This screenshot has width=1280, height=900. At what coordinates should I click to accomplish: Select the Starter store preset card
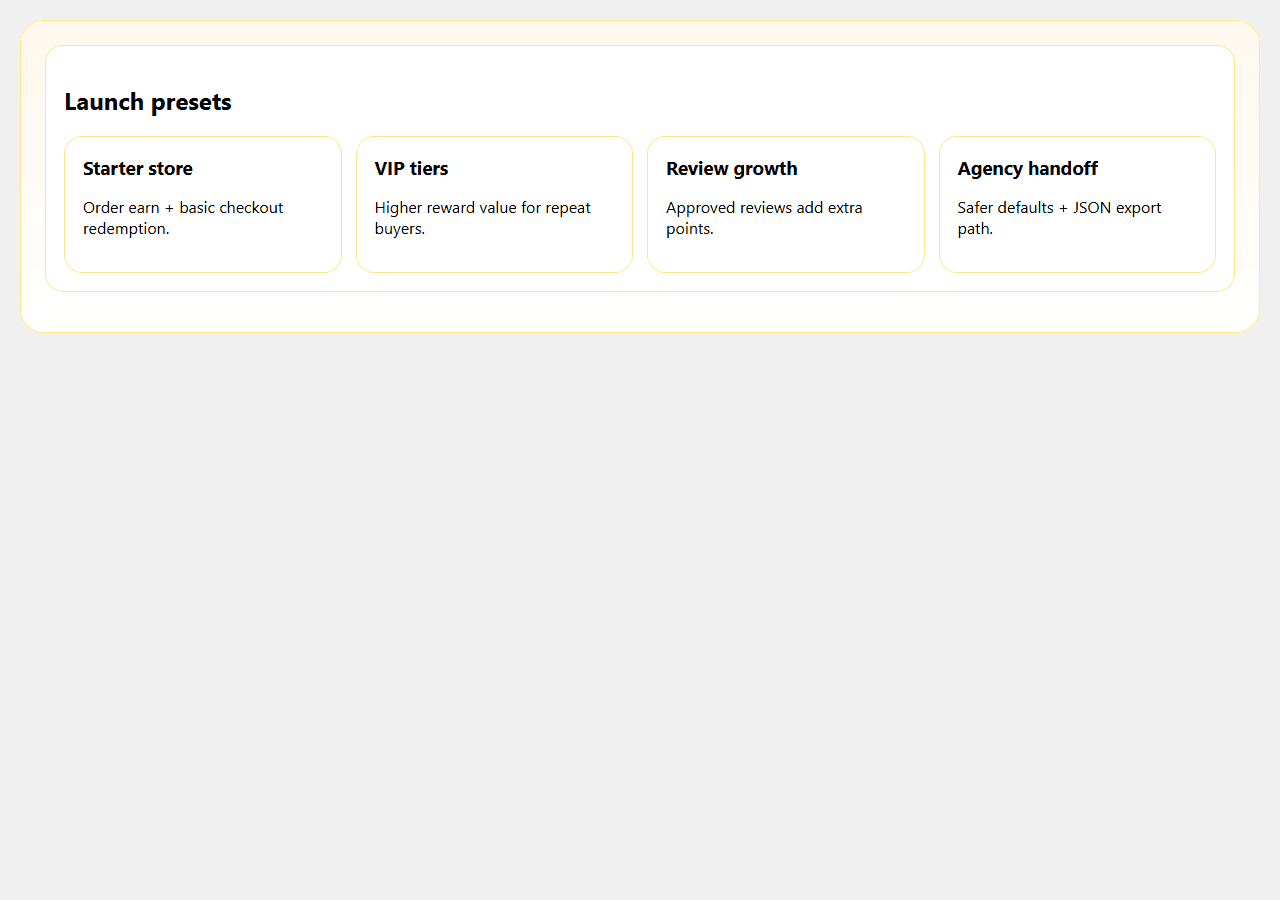pyautogui.click(x=203, y=204)
